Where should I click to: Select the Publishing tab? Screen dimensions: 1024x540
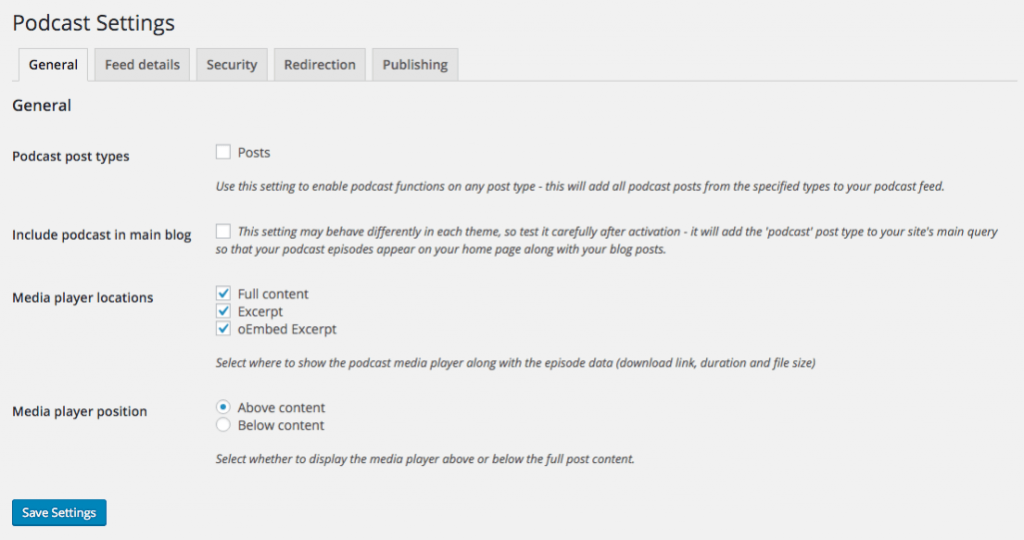(415, 65)
